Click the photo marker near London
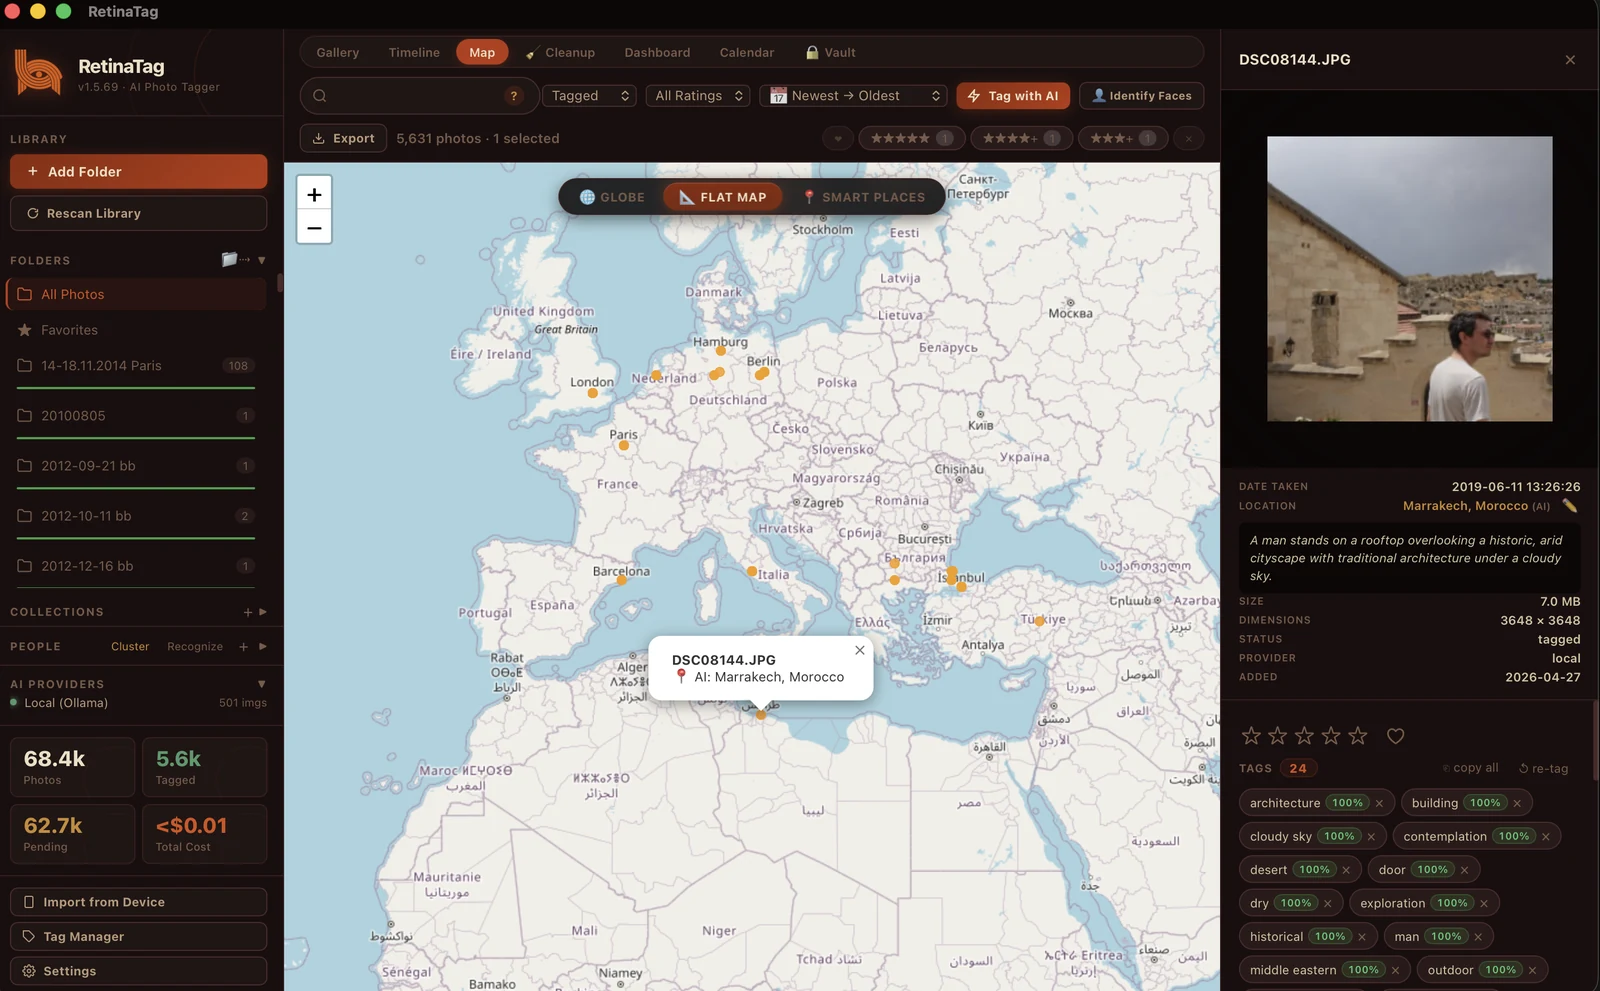The image size is (1600, 991). pos(593,393)
